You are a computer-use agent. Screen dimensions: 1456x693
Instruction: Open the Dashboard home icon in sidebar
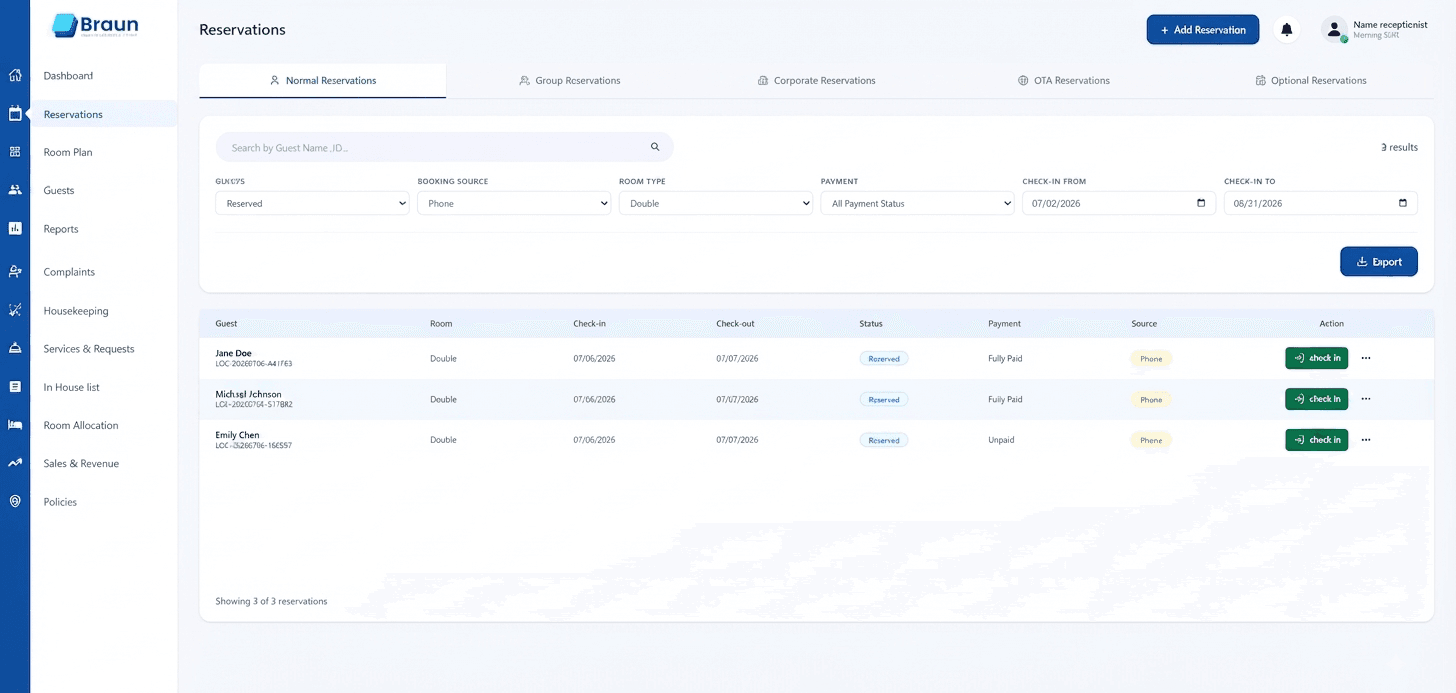tap(15, 75)
